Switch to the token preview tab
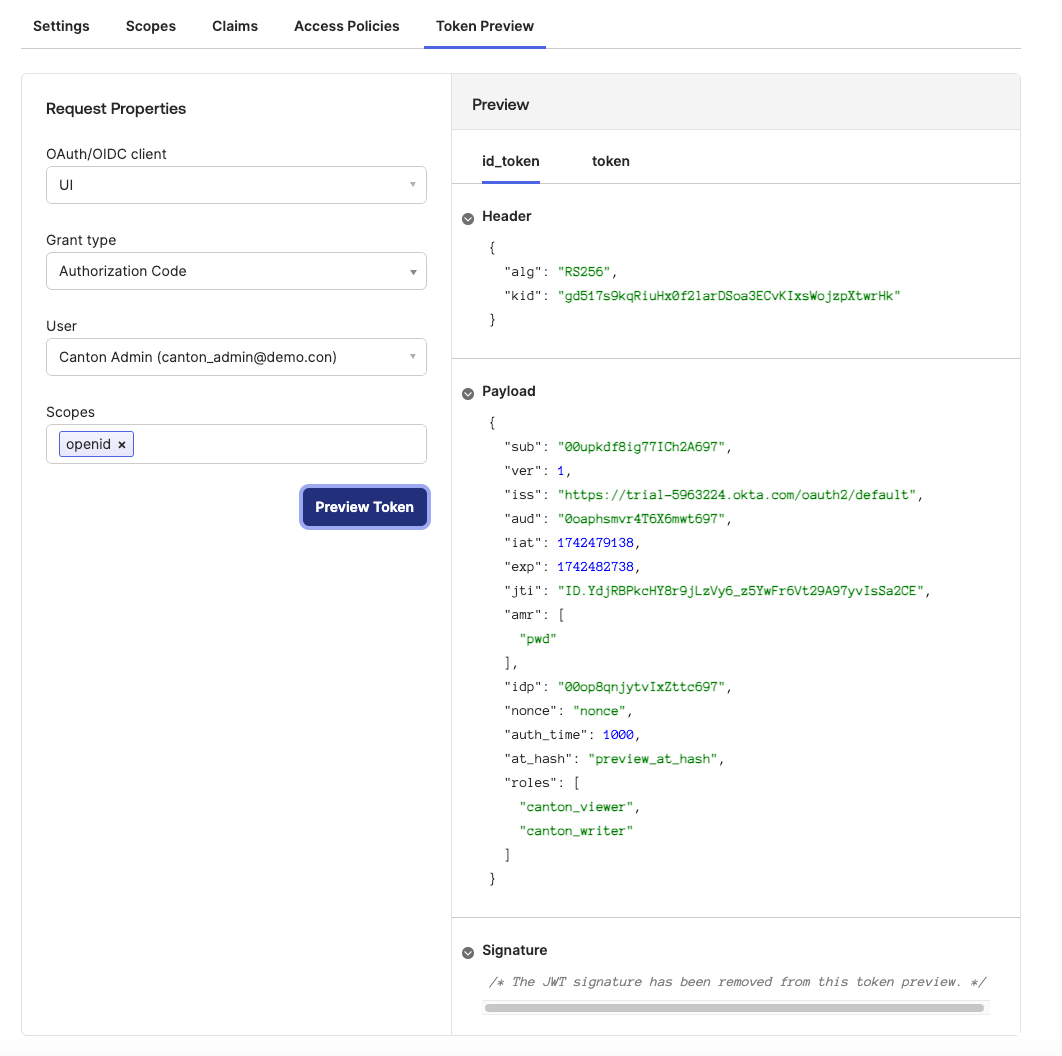 click(x=611, y=161)
